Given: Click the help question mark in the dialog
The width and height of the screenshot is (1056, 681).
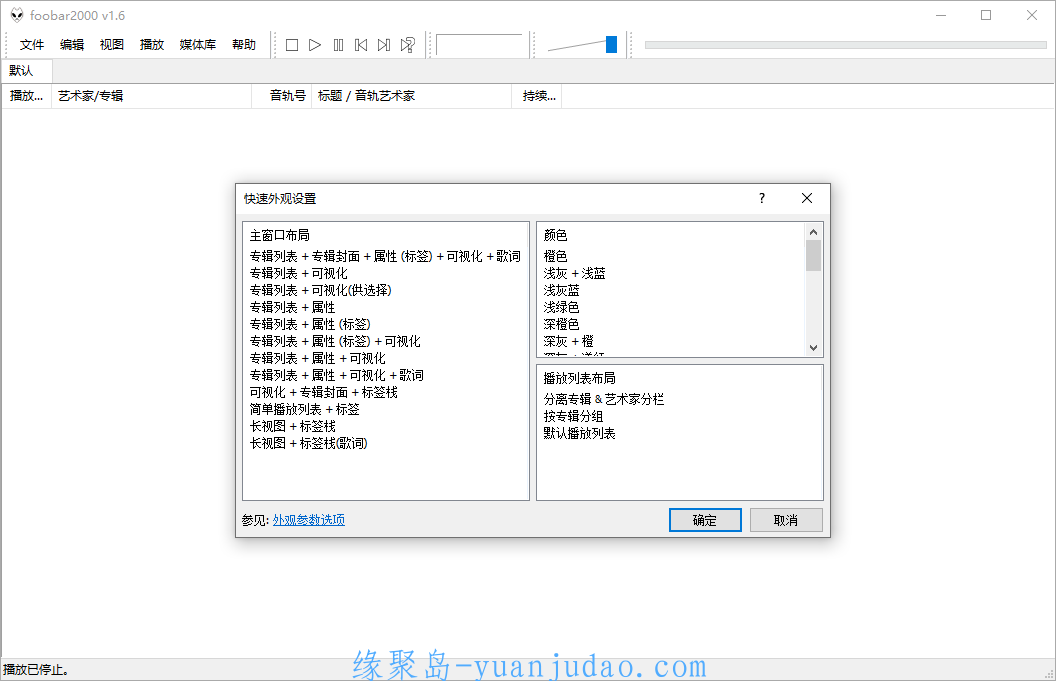Looking at the screenshot, I should [762, 198].
